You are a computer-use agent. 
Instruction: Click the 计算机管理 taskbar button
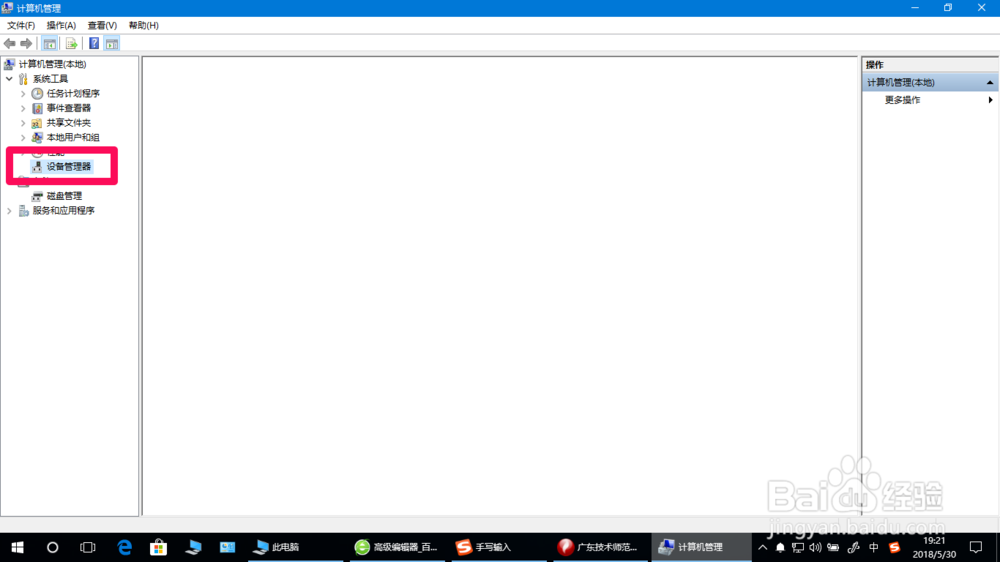click(701, 547)
